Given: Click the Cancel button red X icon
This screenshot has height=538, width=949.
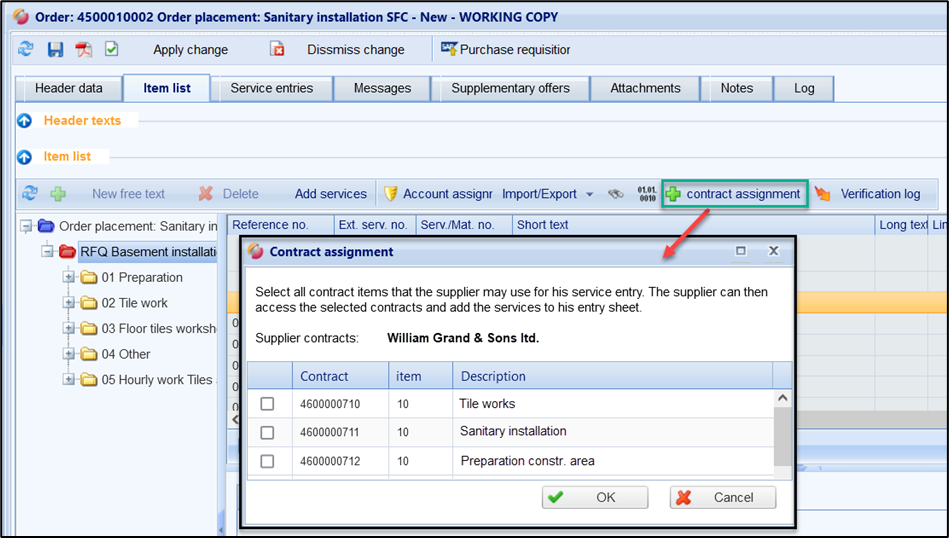Looking at the screenshot, I should [684, 497].
